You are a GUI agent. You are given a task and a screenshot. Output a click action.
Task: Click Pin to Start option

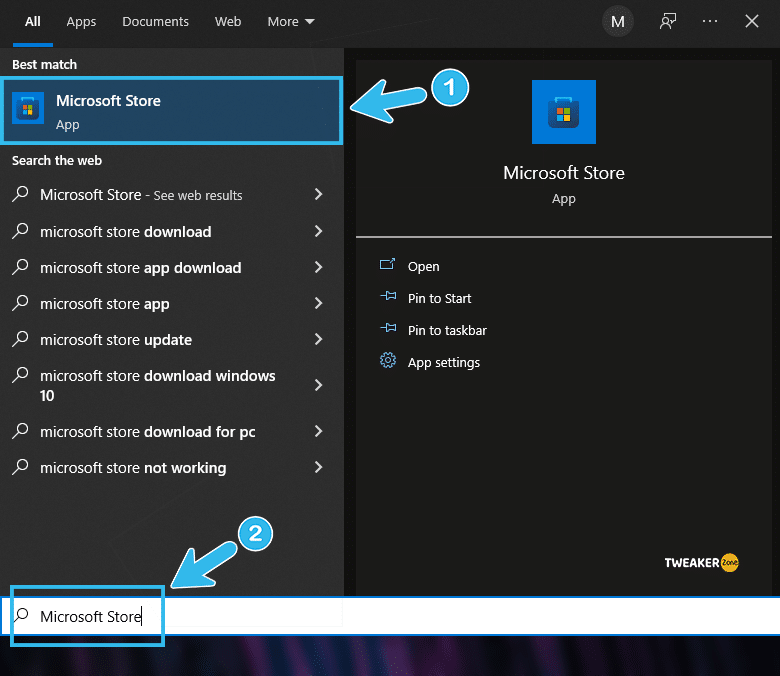[439, 298]
